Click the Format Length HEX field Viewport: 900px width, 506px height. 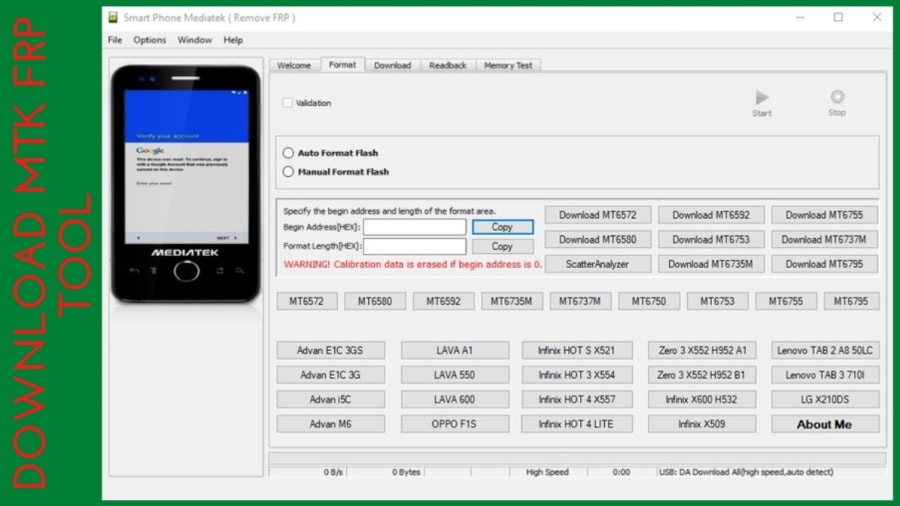[414, 246]
